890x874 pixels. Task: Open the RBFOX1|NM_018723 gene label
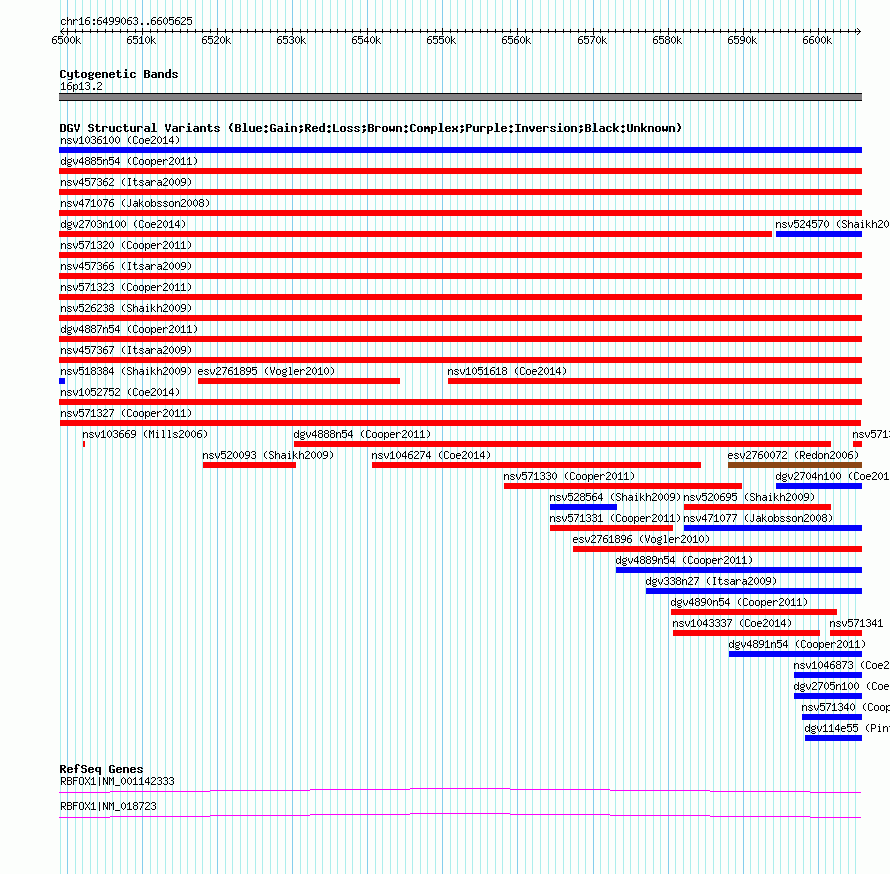click(108, 806)
